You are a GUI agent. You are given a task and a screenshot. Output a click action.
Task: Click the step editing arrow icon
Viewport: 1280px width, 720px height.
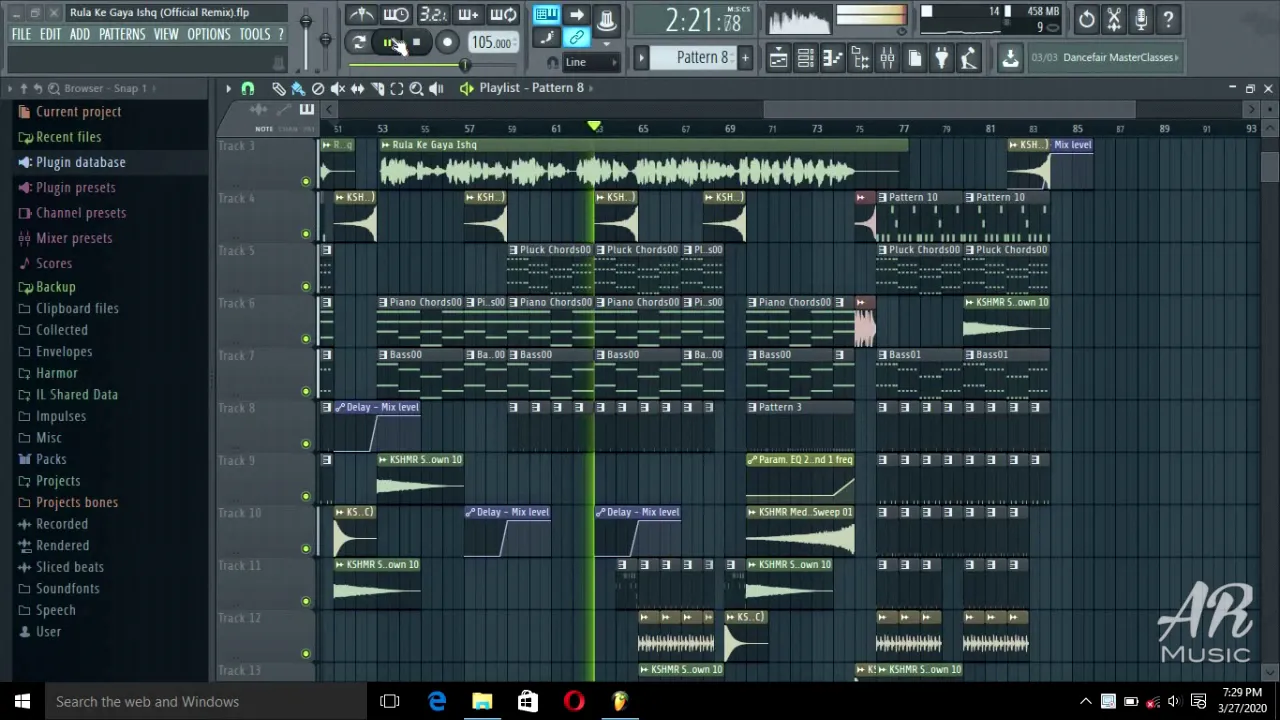click(576, 15)
